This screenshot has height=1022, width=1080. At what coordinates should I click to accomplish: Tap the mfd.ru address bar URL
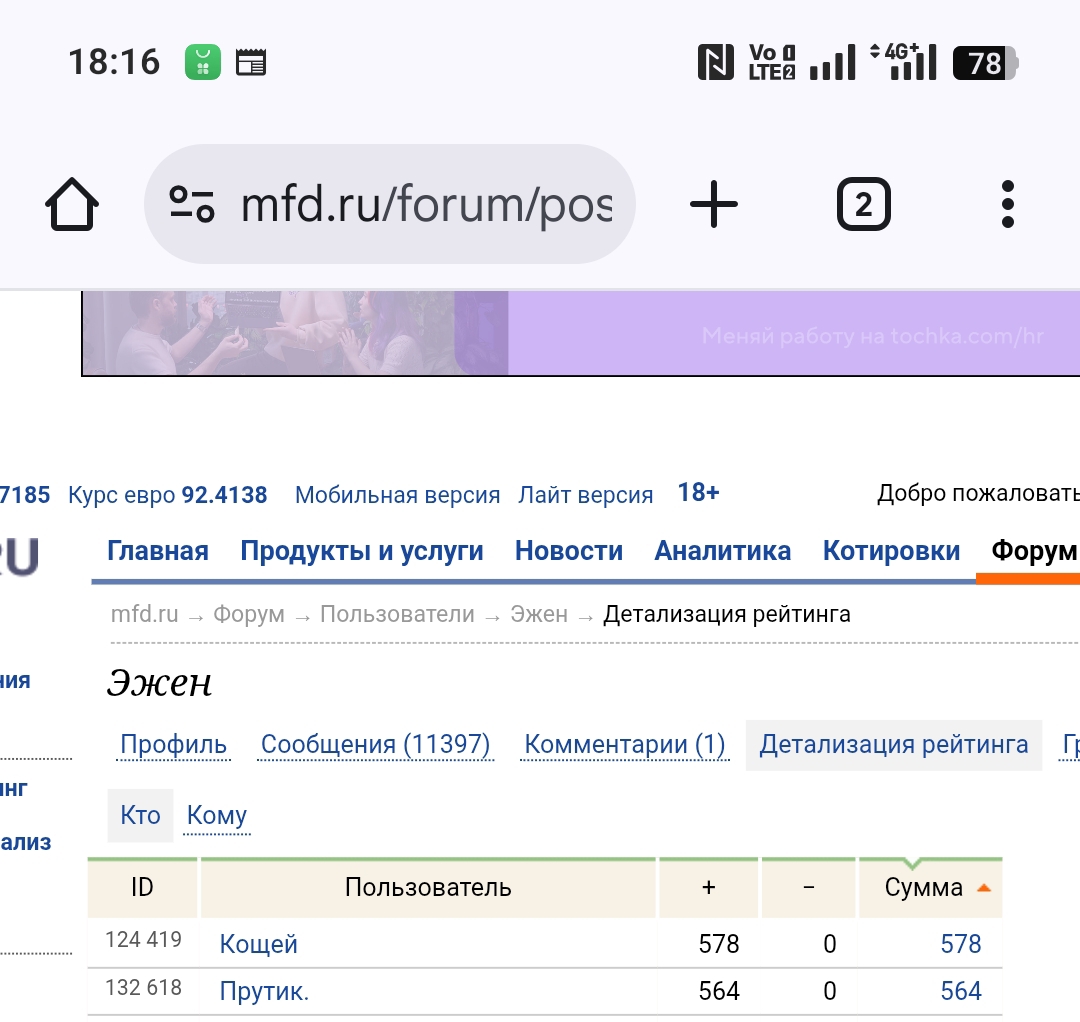click(425, 205)
